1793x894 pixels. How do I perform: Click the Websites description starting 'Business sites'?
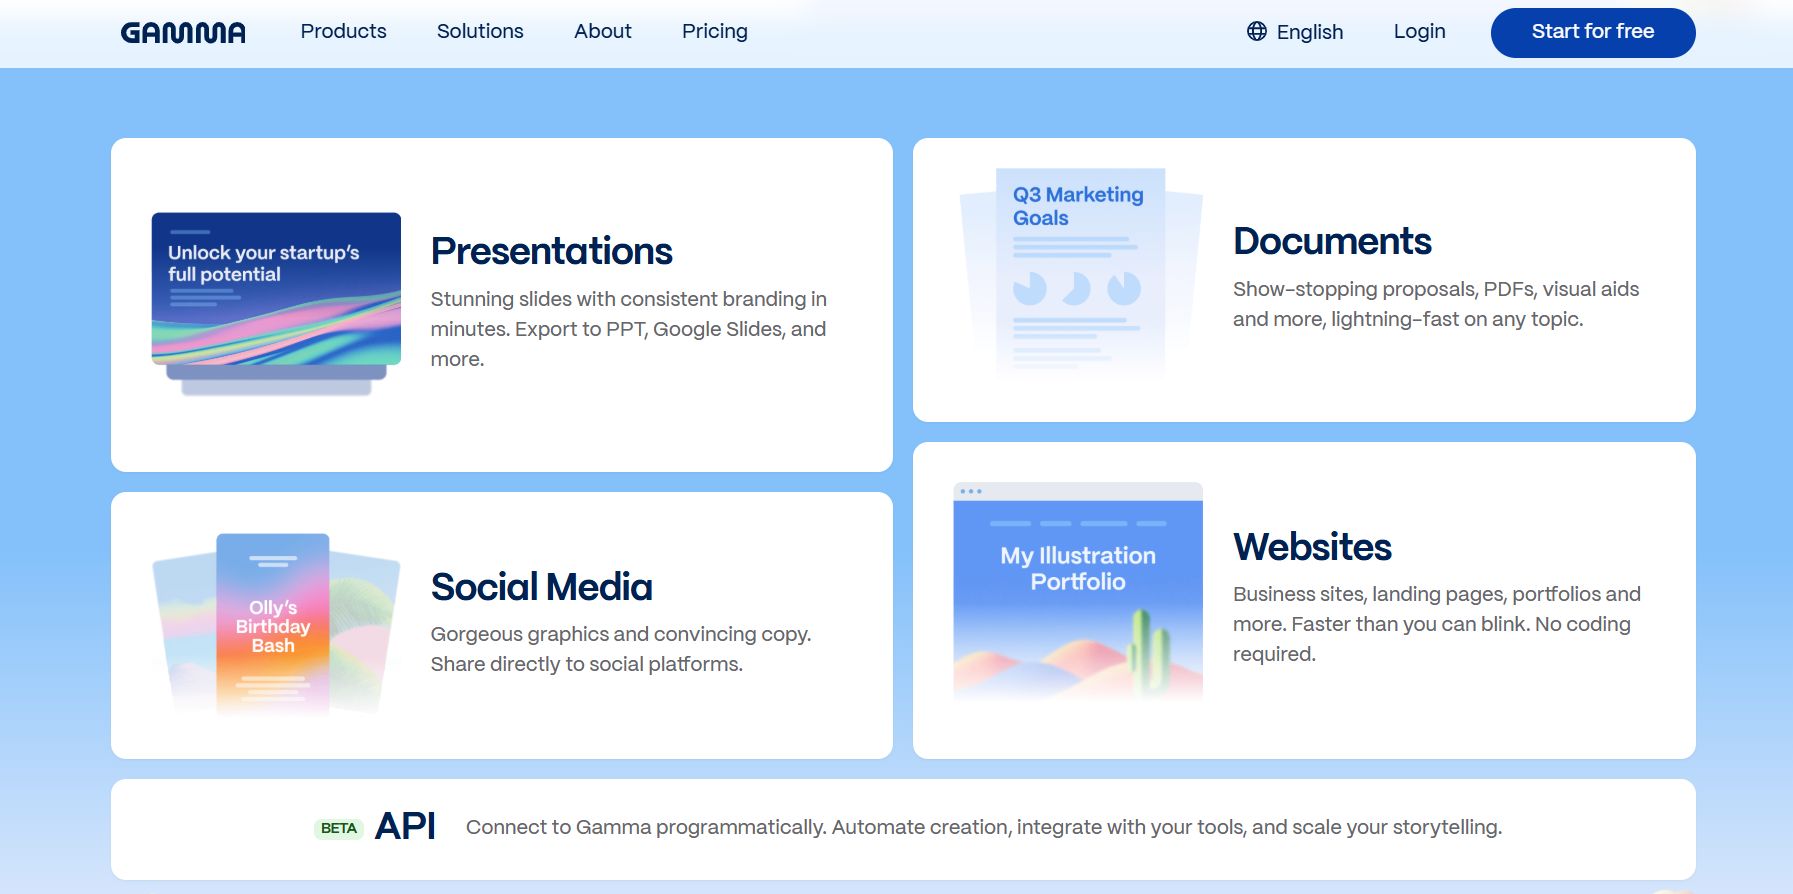pyautogui.click(x=1437, y=624)
